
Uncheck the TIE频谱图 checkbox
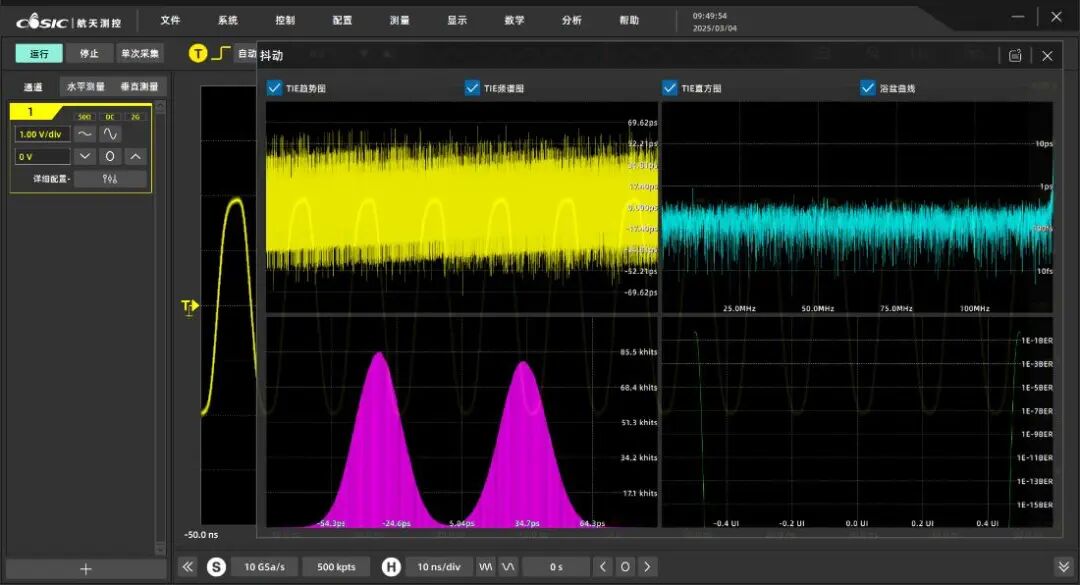[472, 88]
